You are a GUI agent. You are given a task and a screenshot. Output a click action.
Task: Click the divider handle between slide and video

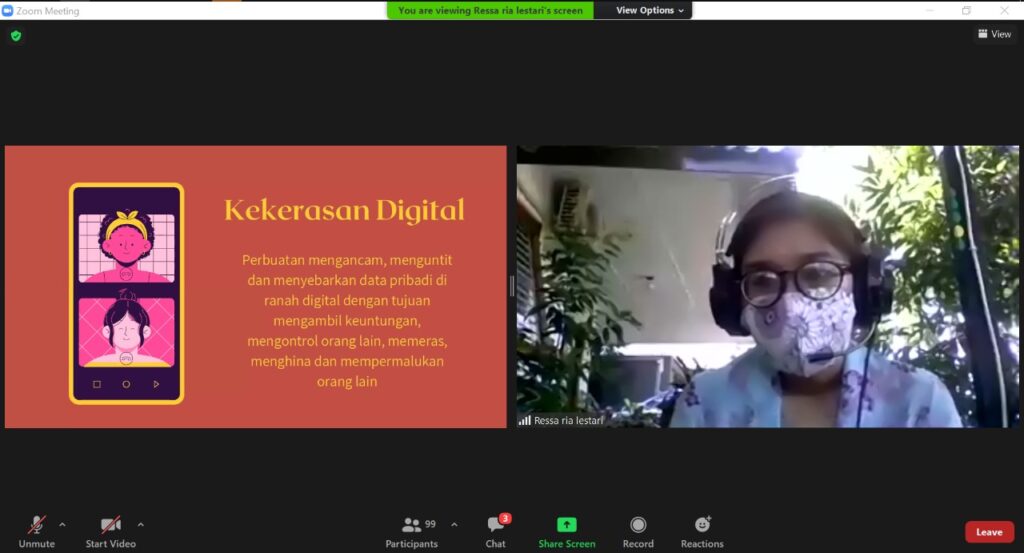tap(511, 286)
